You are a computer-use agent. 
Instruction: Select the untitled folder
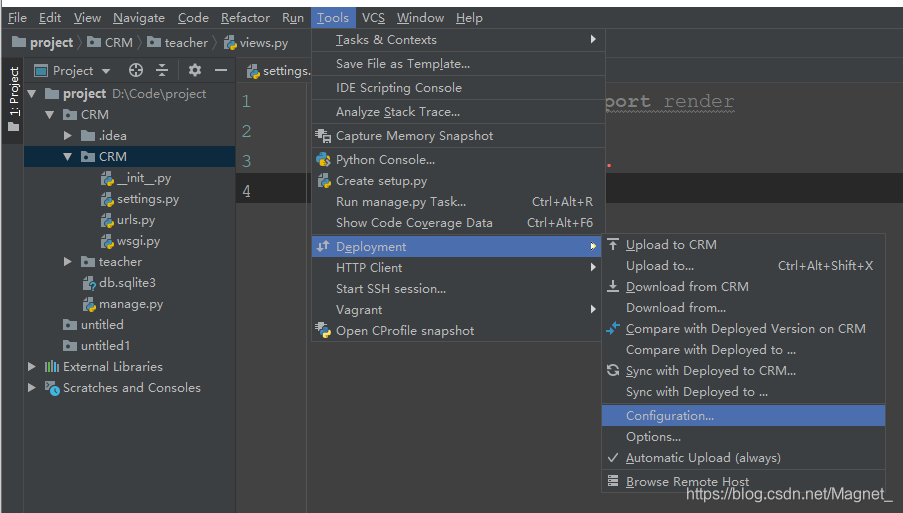click(102, 325)
